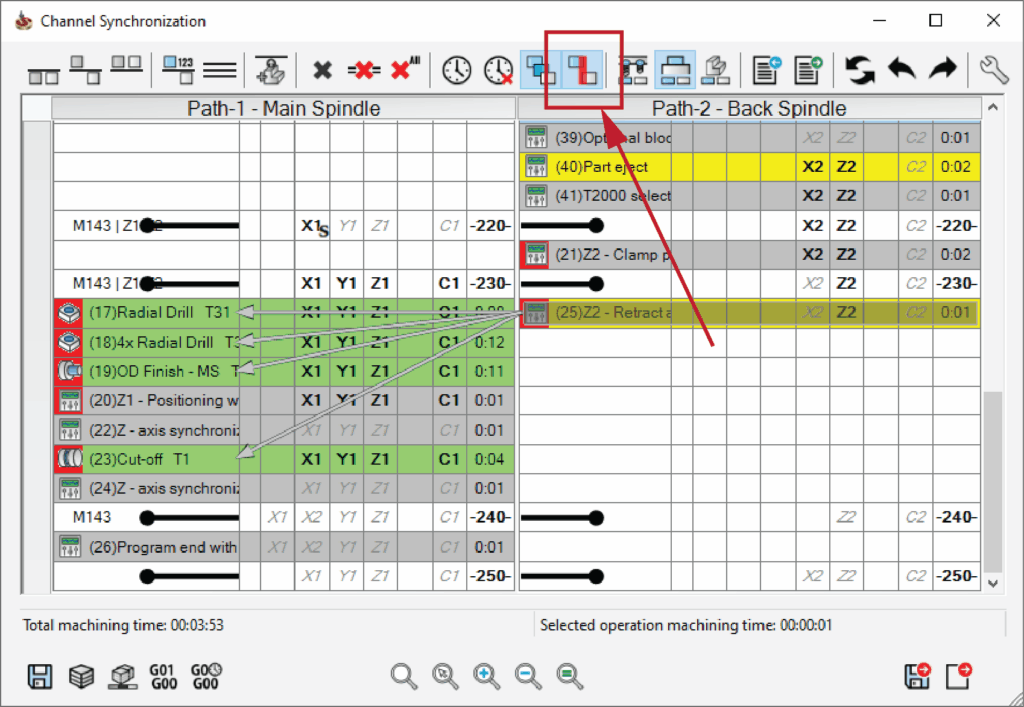The height and width of the screenshot is (707, 1024).
Task: Click the redo arrow in toolbar
Action: 943,70
